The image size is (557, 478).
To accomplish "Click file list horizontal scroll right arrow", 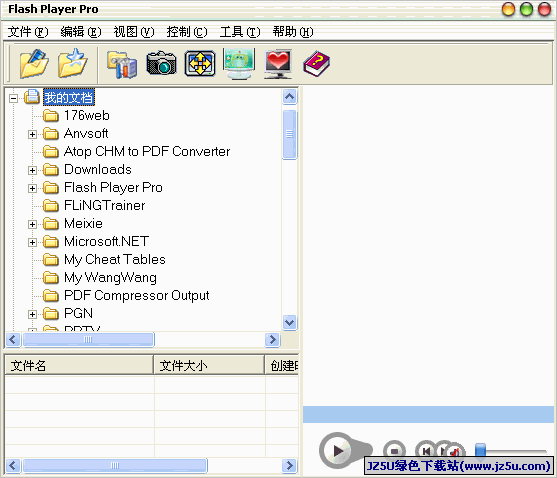I will pyautogui.click(x=290, y=465).
